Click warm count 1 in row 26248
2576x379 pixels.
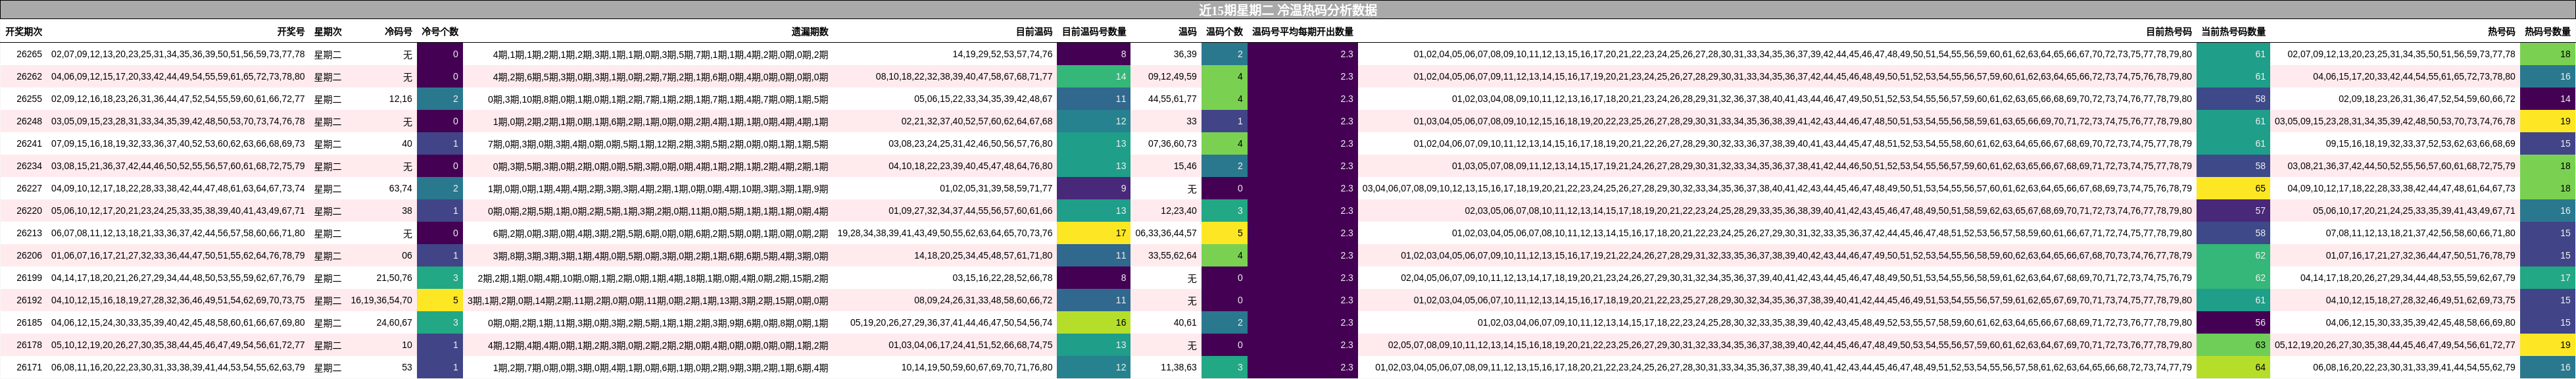click(1225, 121)
